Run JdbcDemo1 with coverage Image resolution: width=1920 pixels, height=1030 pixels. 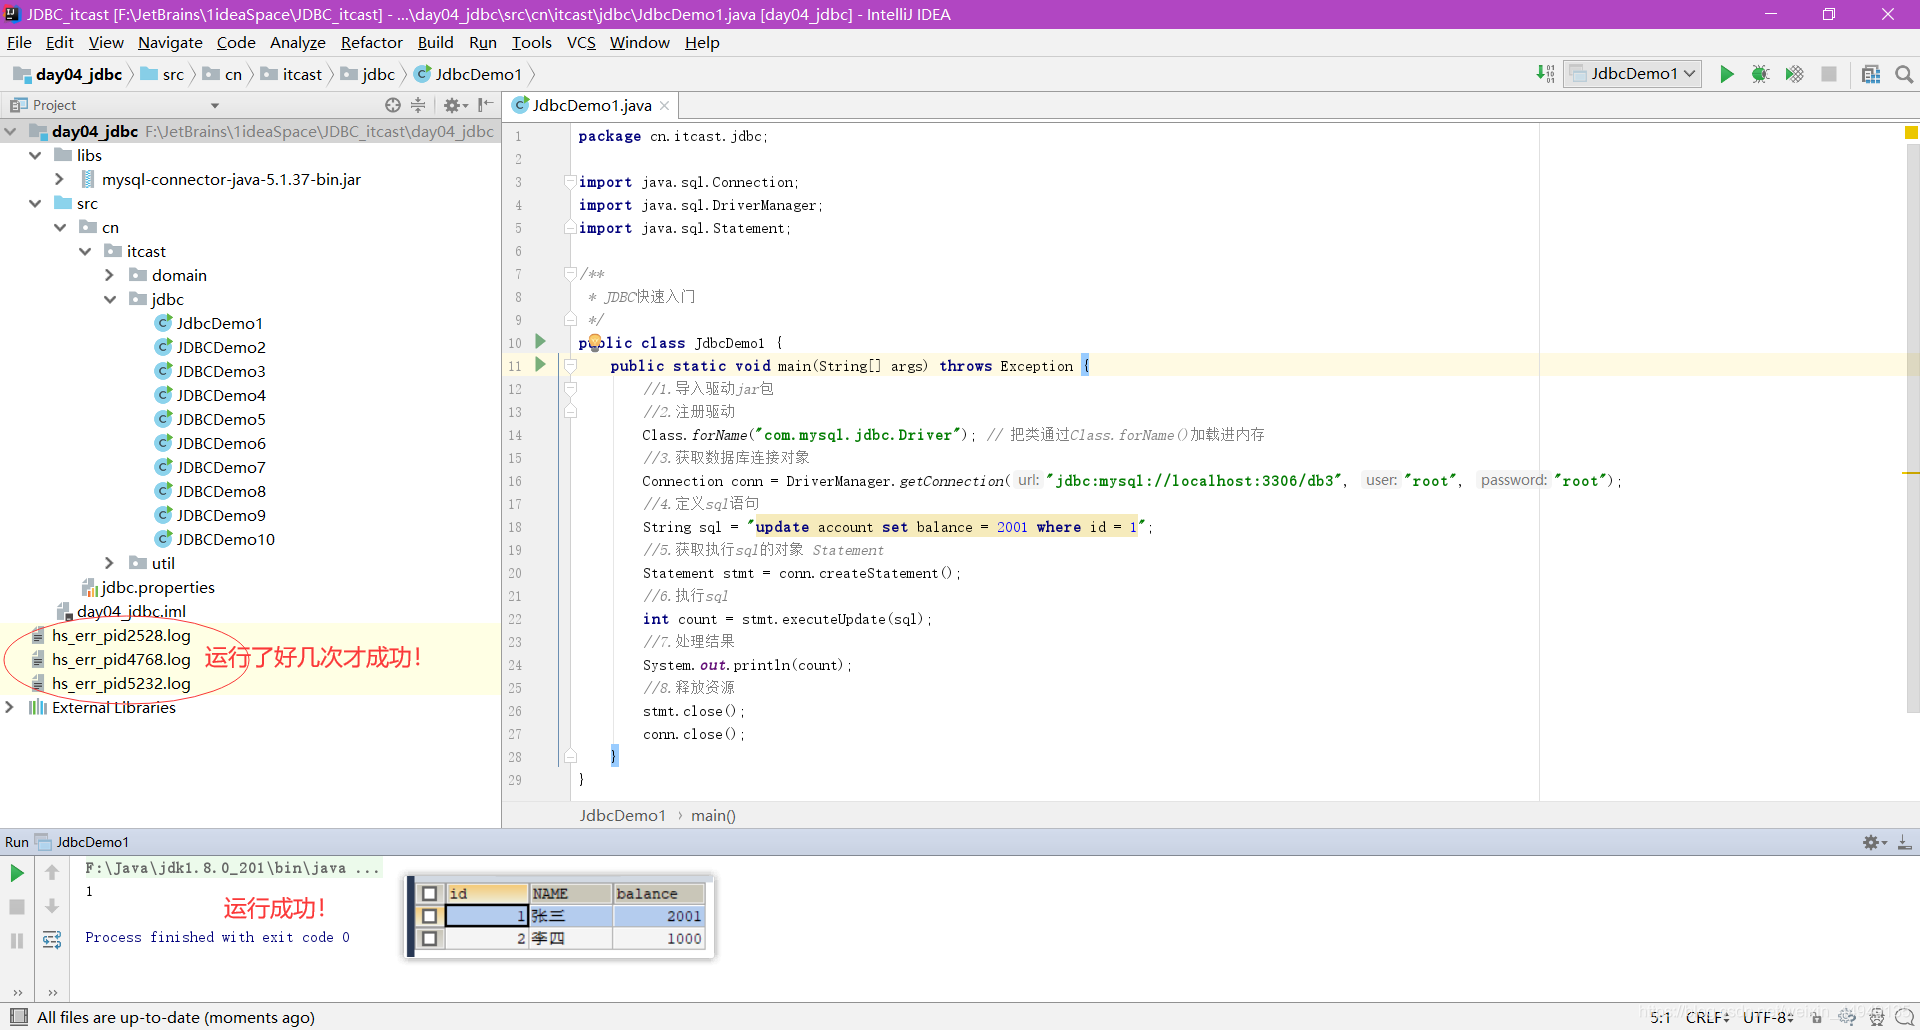coord(1794,74)
